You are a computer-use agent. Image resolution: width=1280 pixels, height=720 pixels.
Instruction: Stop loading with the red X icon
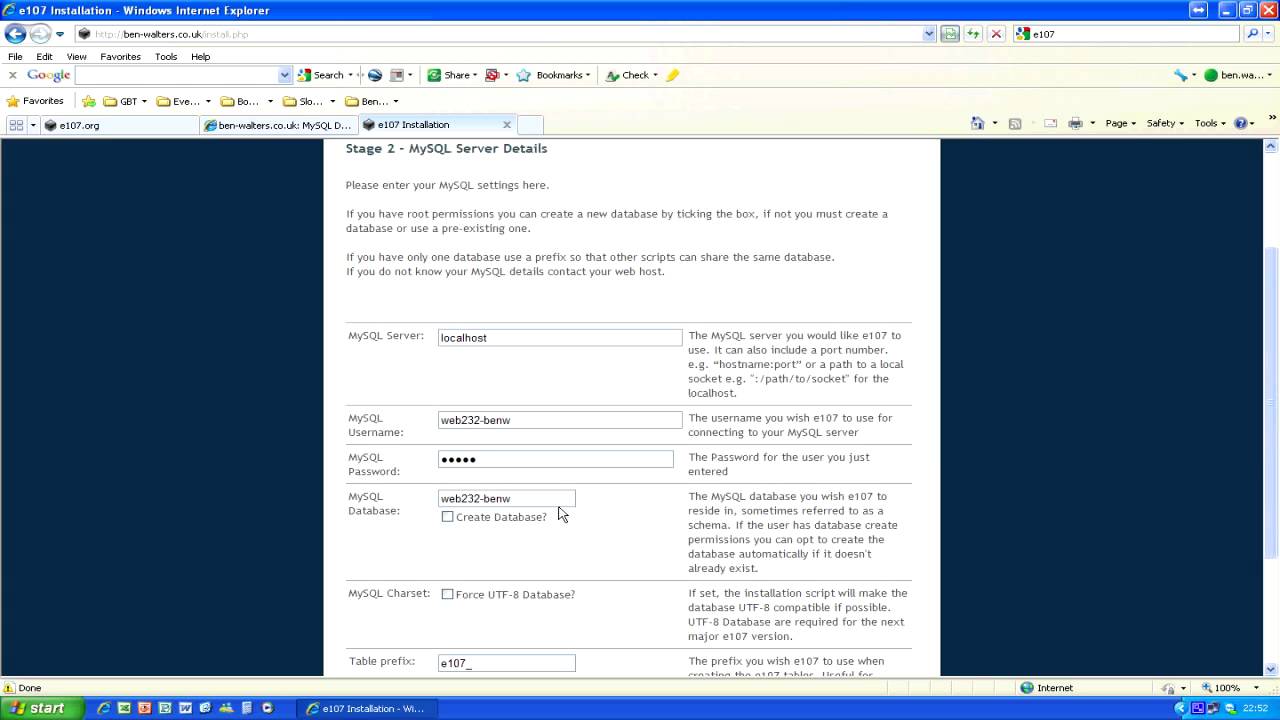click(996, 34)
